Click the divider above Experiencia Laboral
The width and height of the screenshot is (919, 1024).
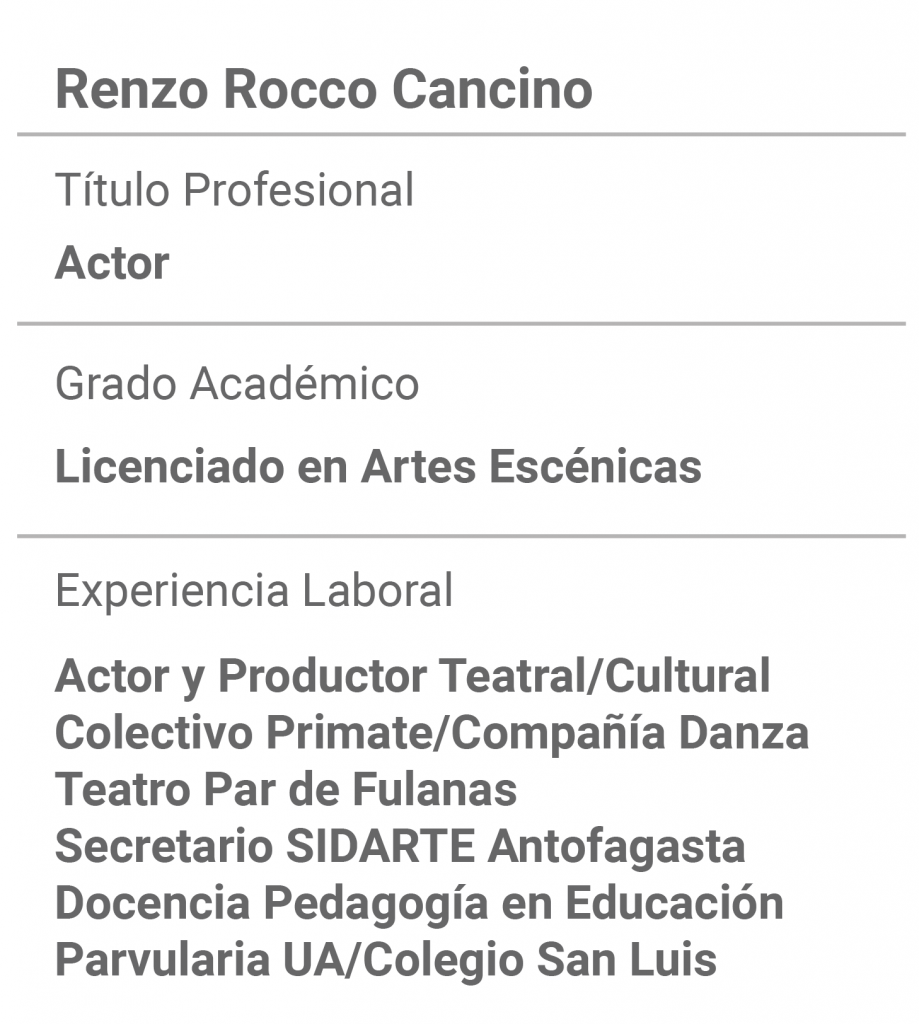point(461,536)
